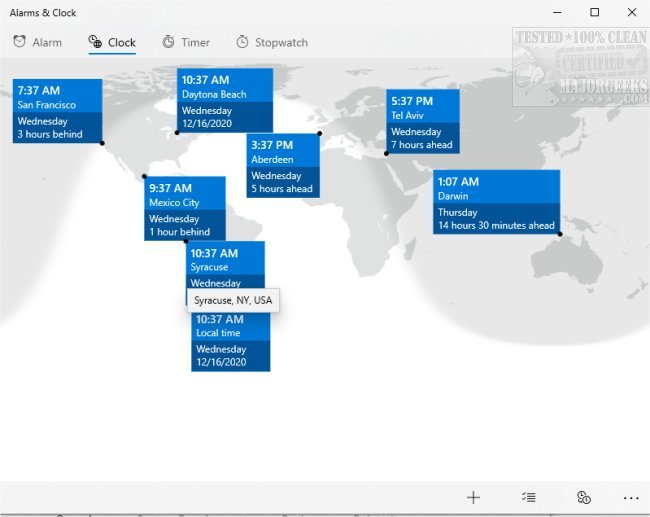Go to the Stopwatch tab

272,42
